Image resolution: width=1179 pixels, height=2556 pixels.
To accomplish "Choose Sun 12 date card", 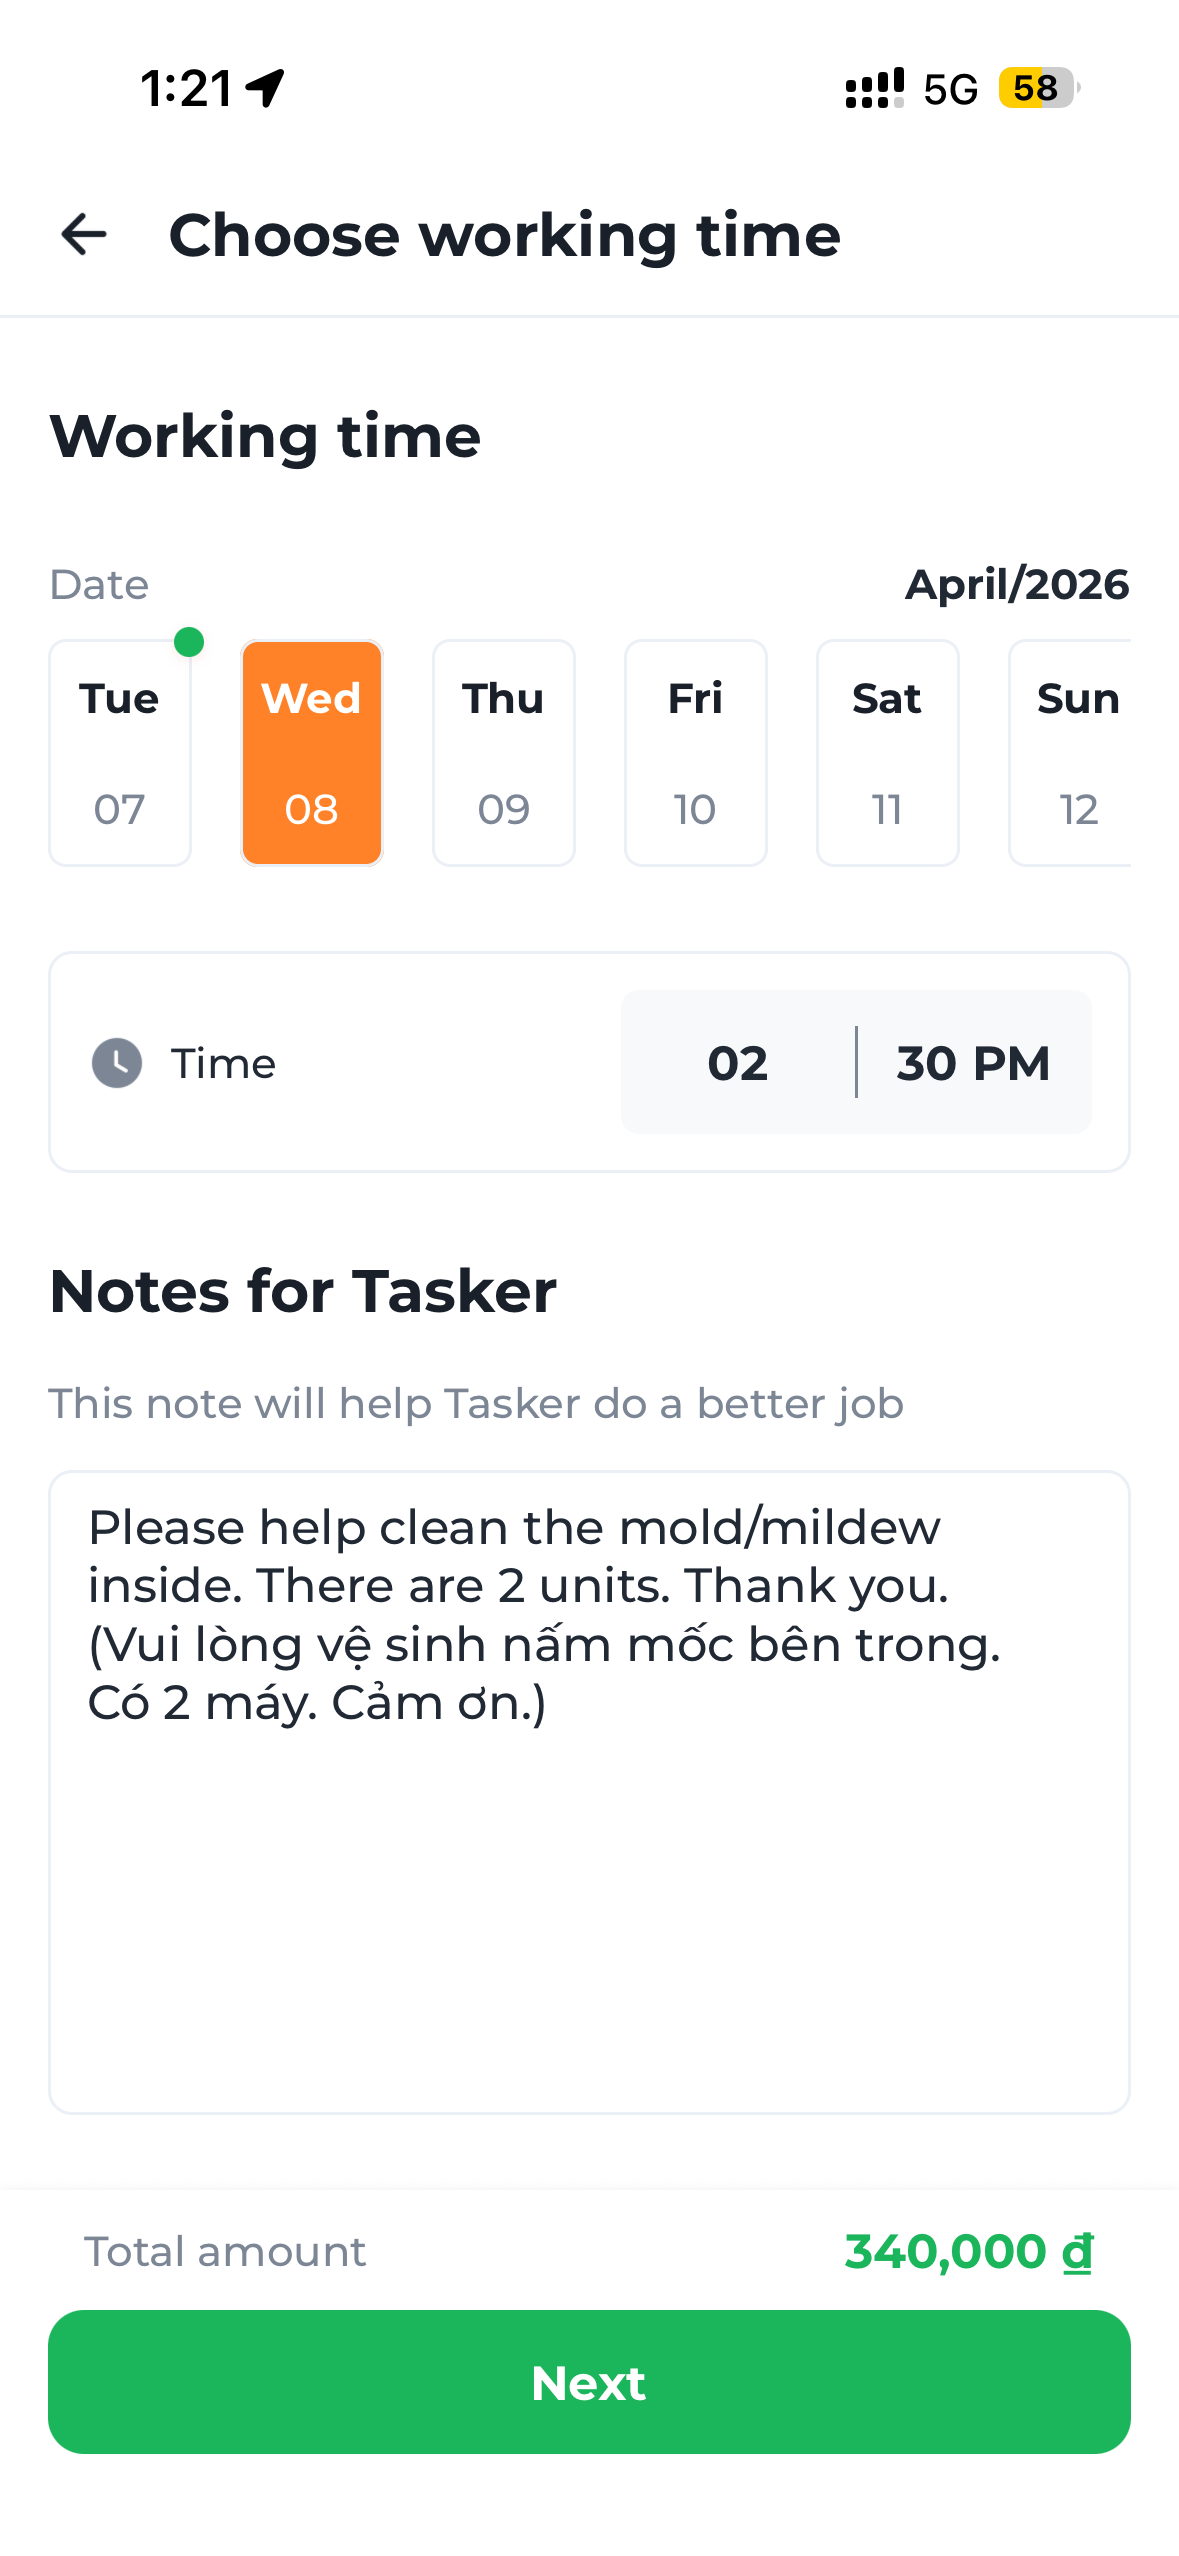I will (x=1072, y=753).
